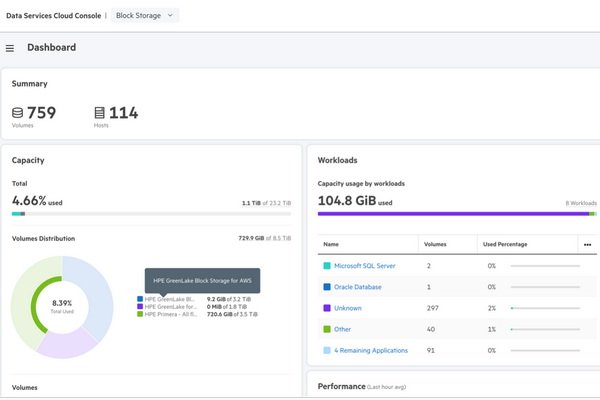This screenshot has height=400, width=600.
Task: Expand the Block Storage service dropdown
Action: 145,15
